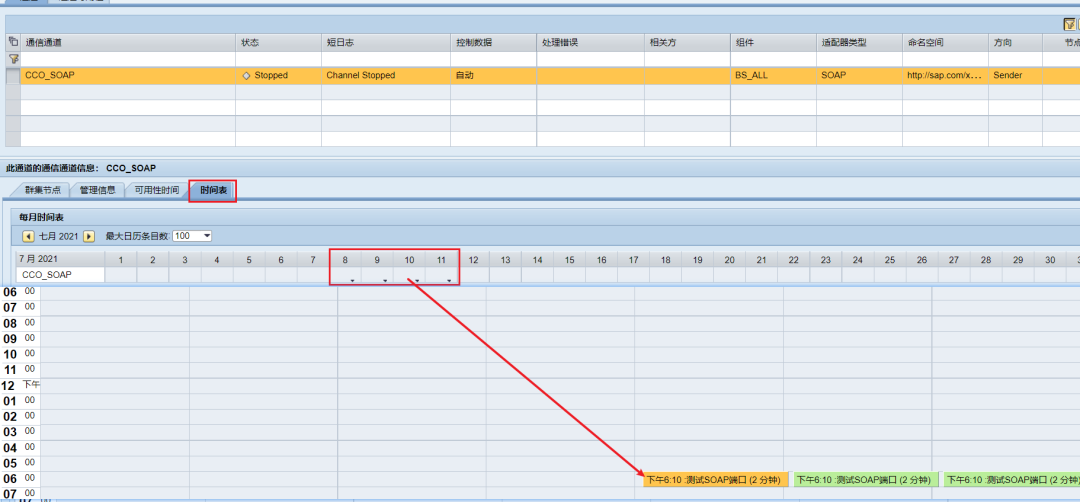Viewport: 1080px width, 502px height.
Task: Click day 23 in the July calendar
Action: tap(825, 260)
